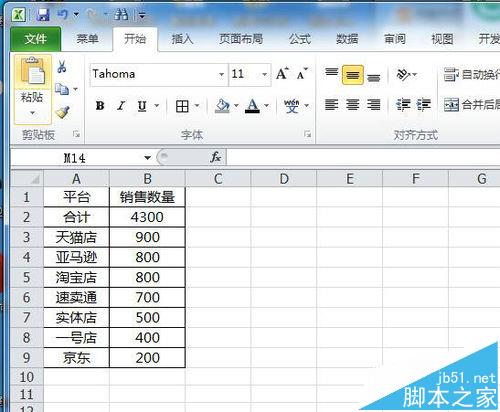Open the Borders dropdown arrow

point(197,106)
